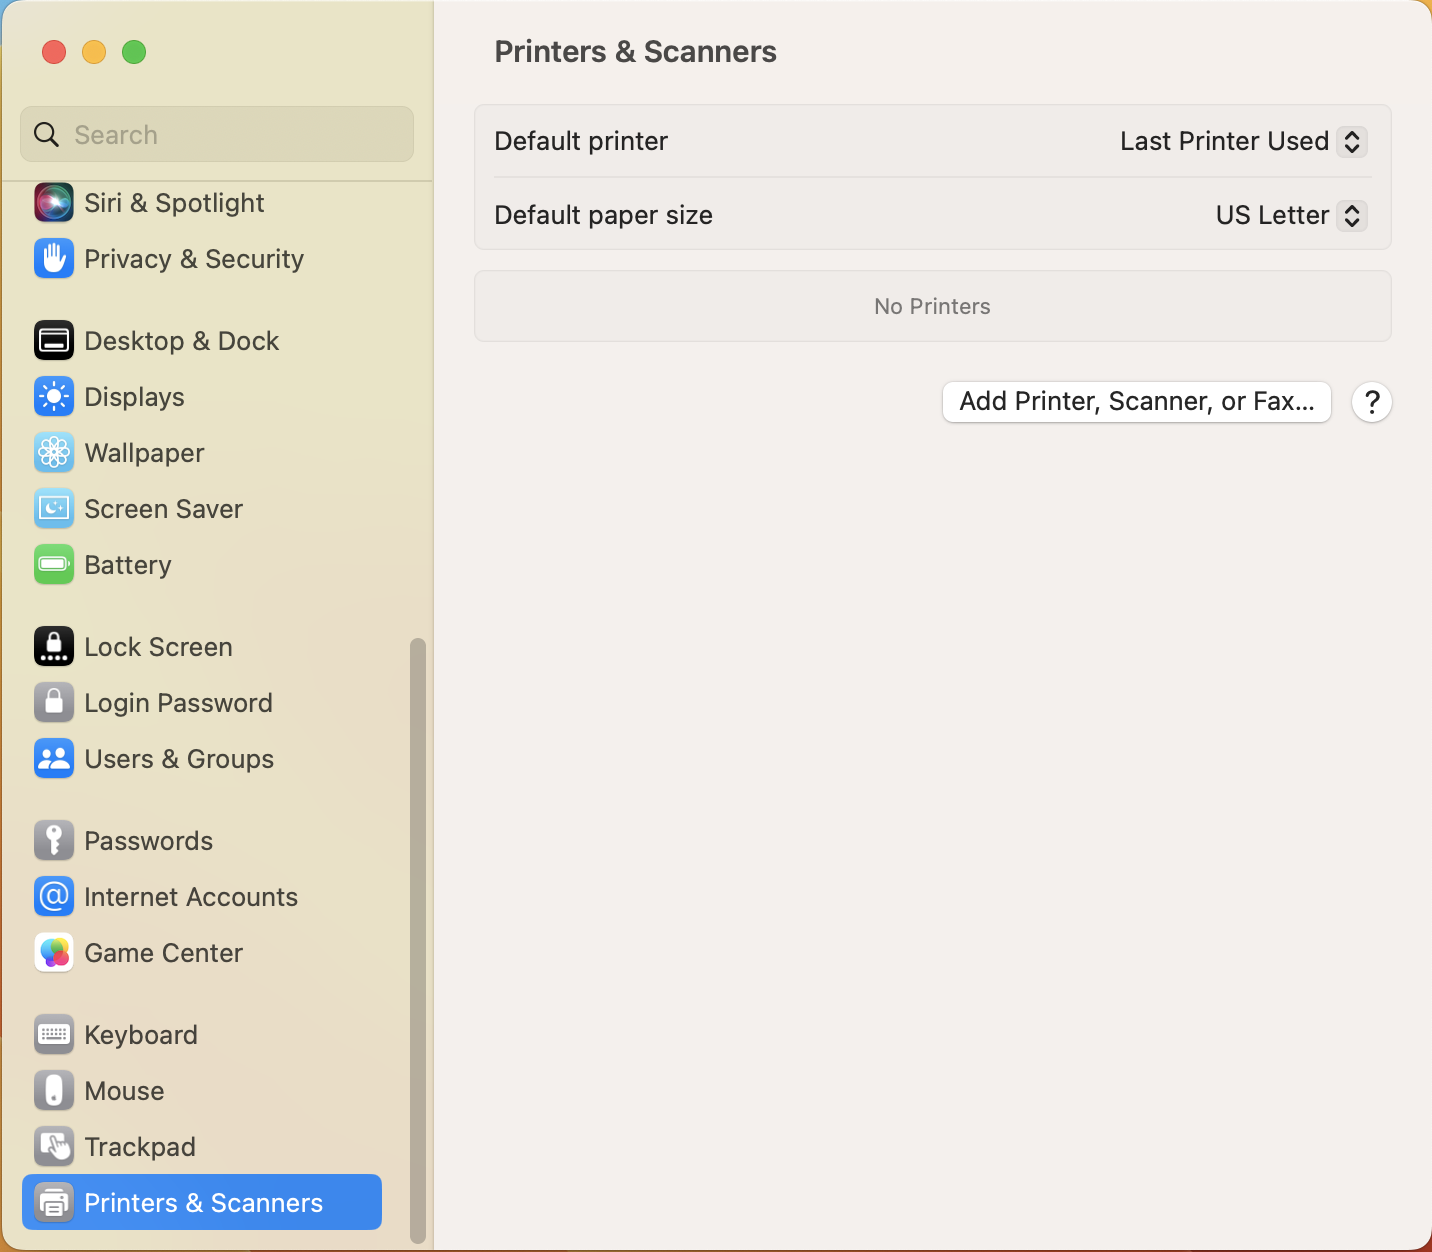Open Users & Groups label

(180, 759)
